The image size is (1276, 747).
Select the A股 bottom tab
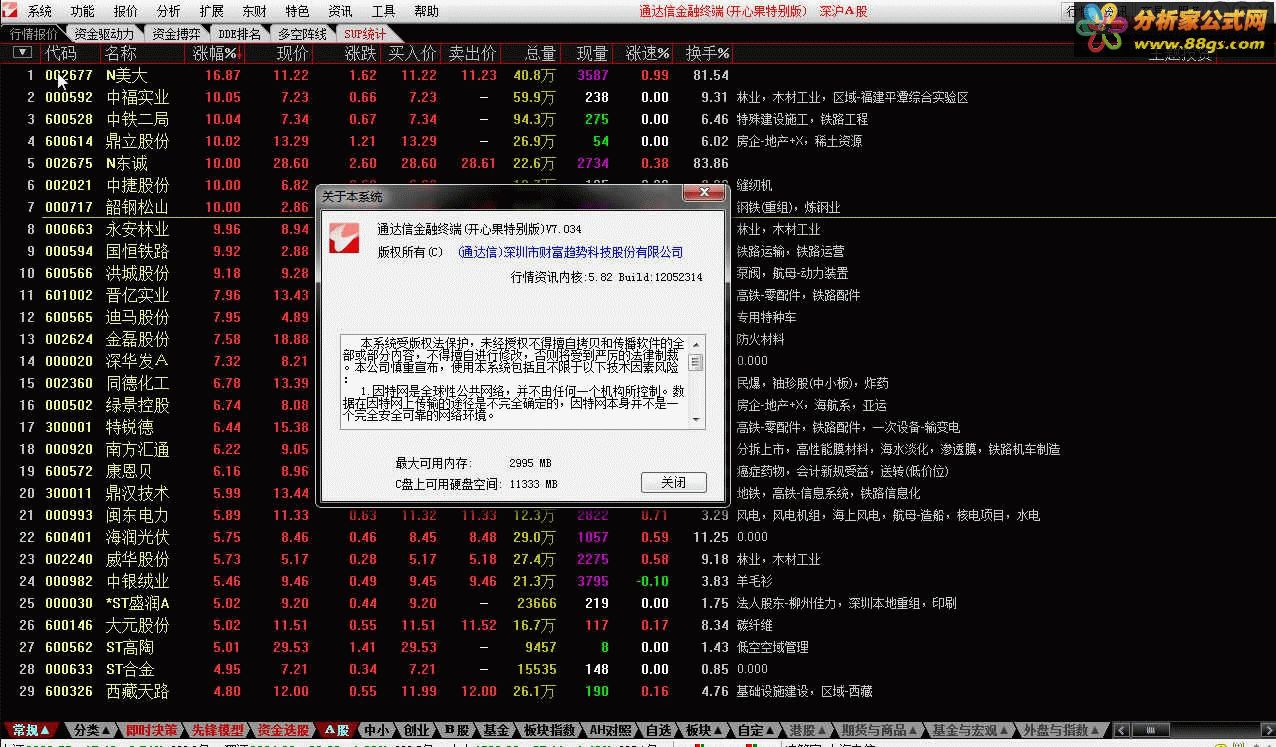pyautogui.click(x=335, y=730)
